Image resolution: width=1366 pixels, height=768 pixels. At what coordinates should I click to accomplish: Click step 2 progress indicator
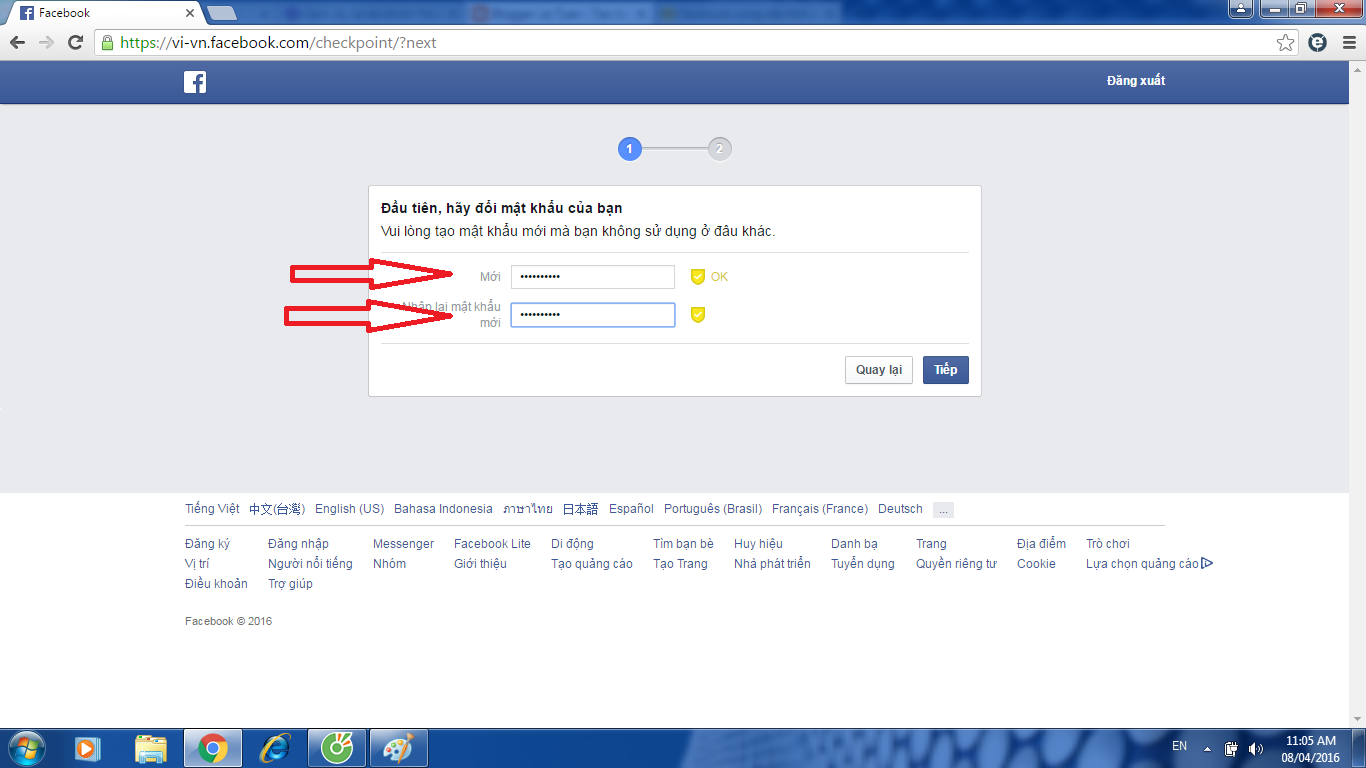coord(719,149)
